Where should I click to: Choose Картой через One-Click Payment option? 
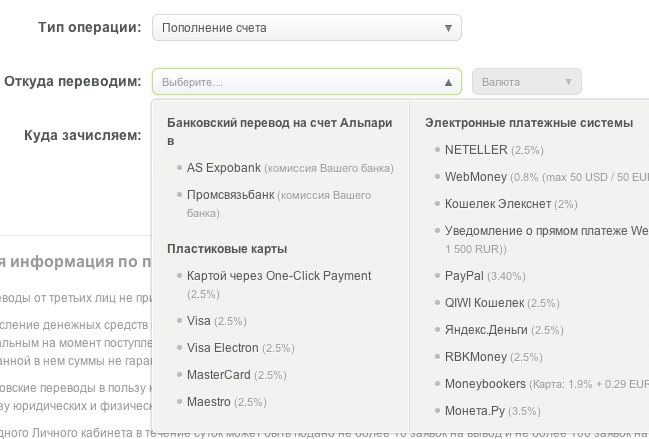click(279, 285)
